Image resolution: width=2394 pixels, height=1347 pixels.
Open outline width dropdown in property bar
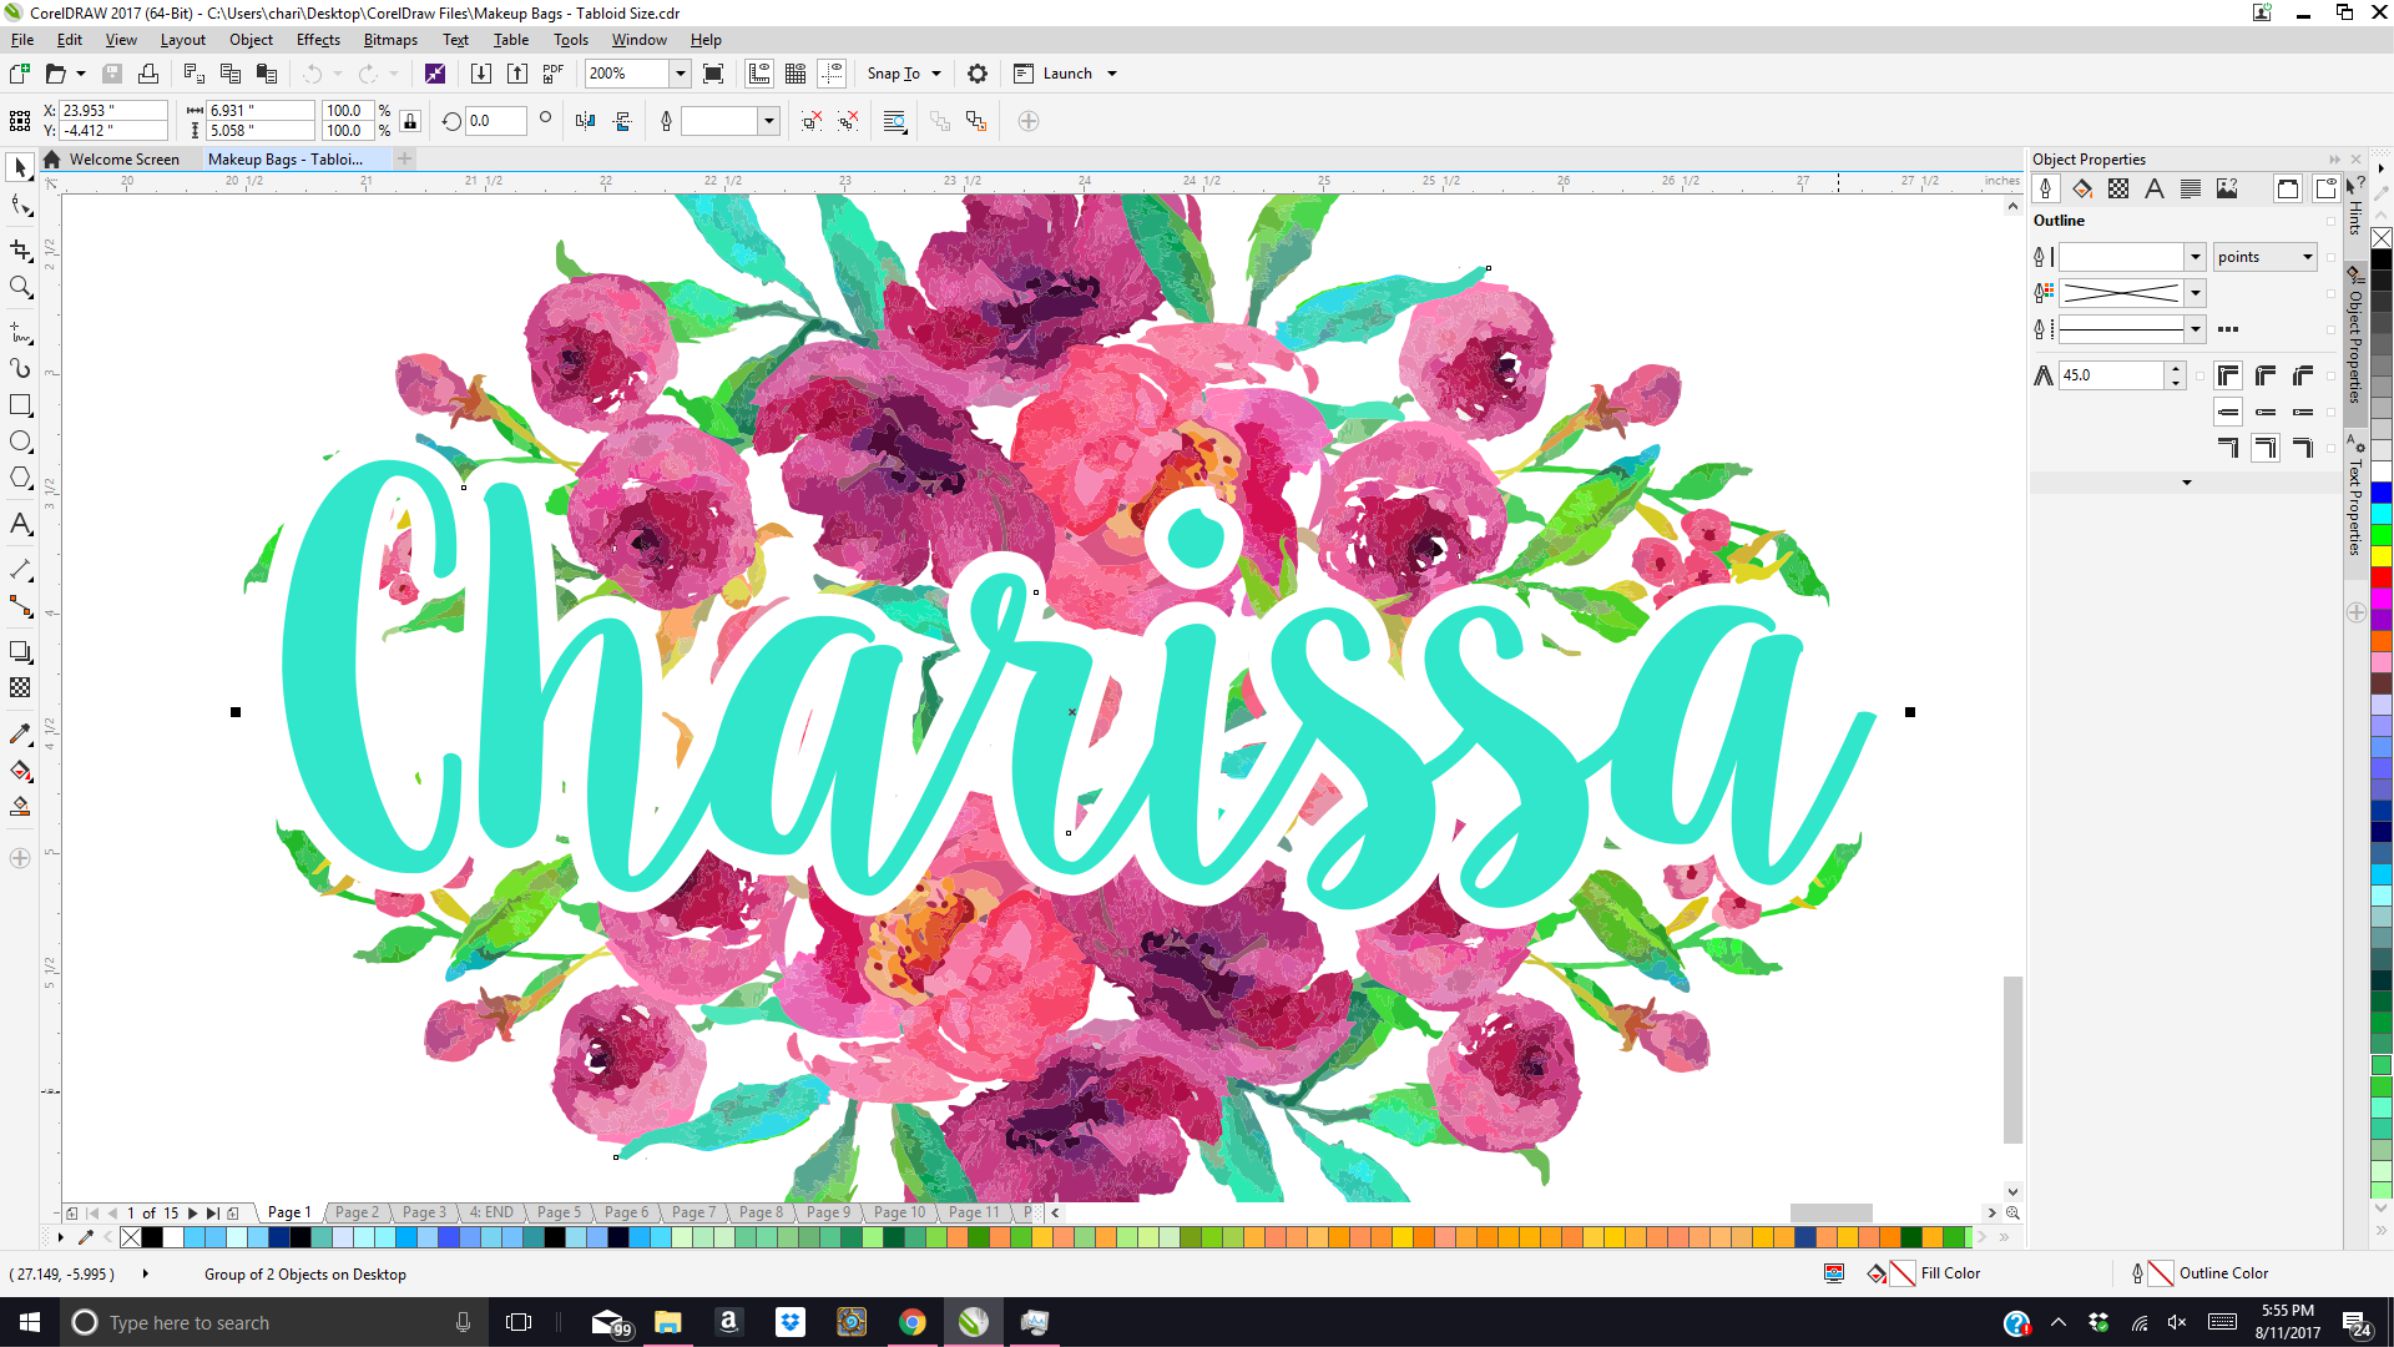coord(769,121)
